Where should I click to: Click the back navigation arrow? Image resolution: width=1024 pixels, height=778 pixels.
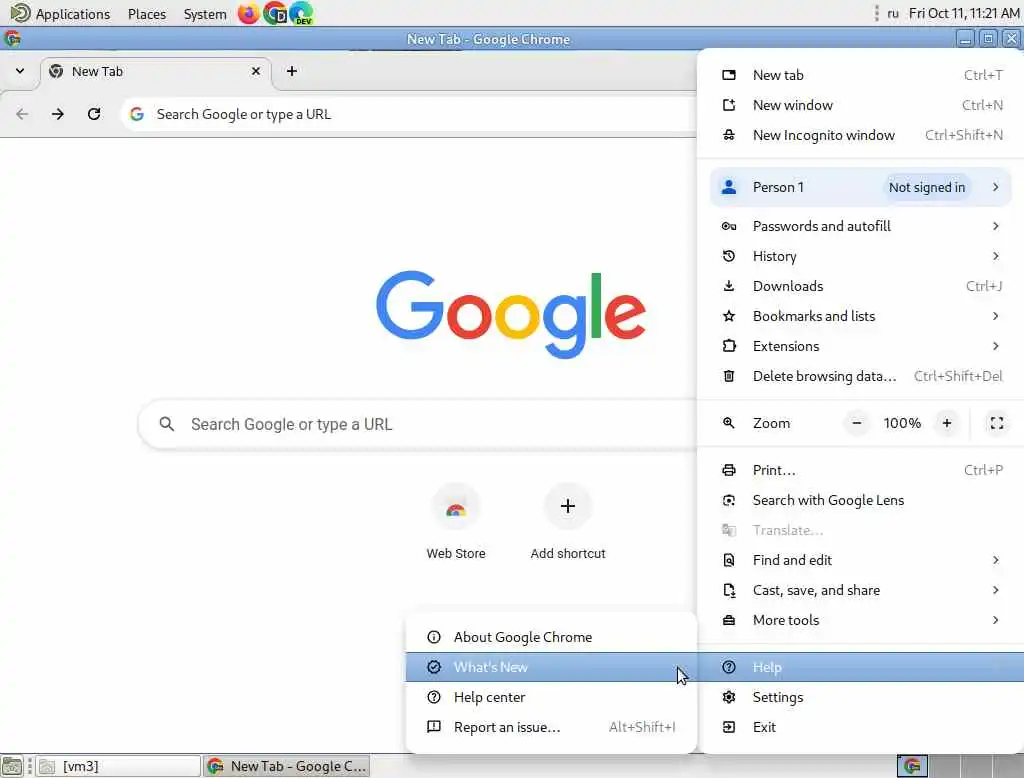point(22,114)
